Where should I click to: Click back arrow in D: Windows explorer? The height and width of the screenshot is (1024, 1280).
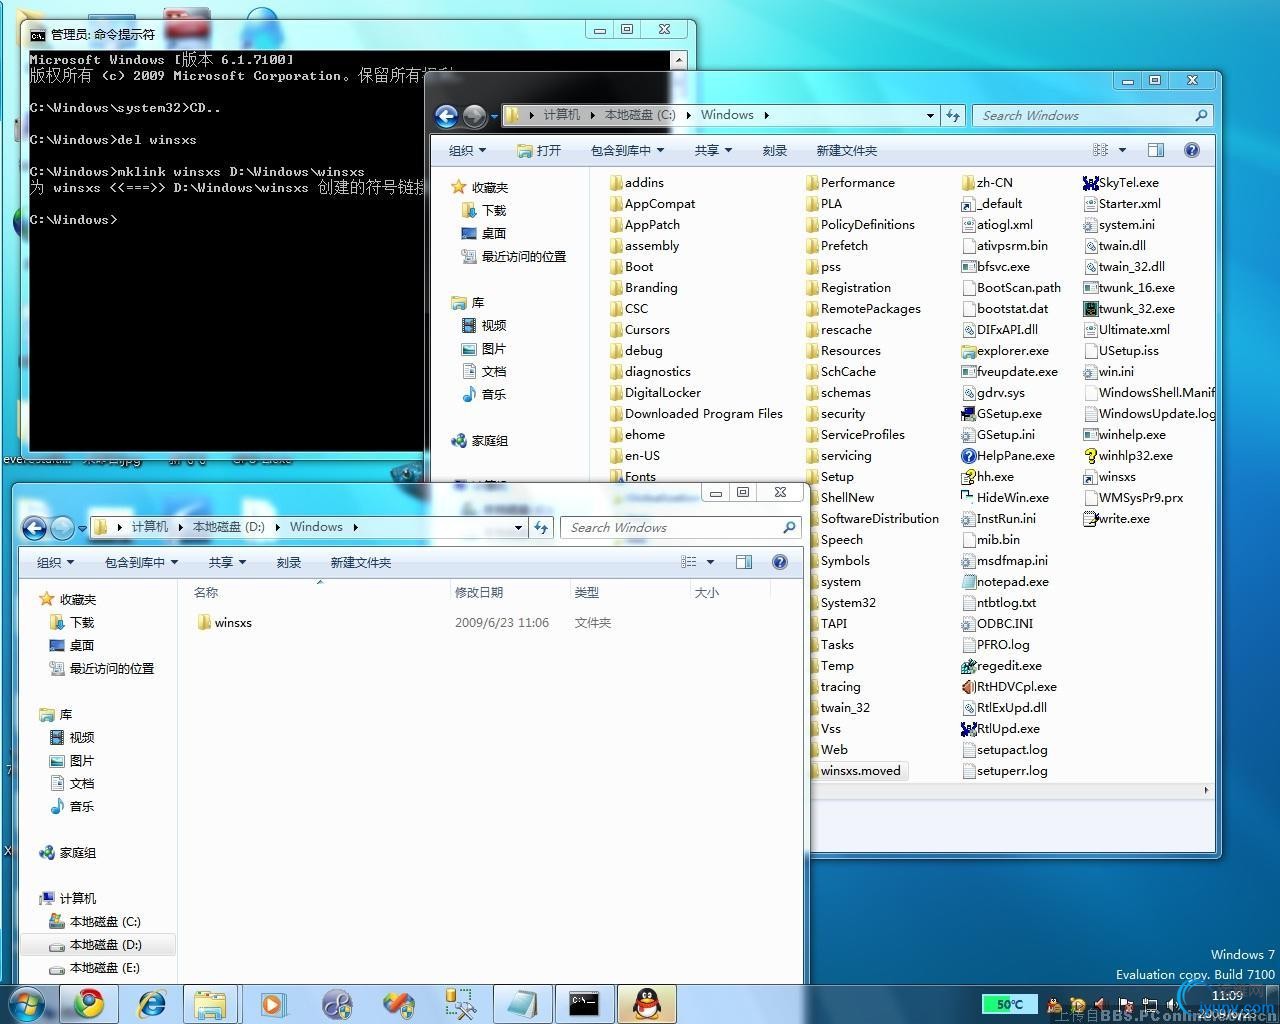(34, 527)
